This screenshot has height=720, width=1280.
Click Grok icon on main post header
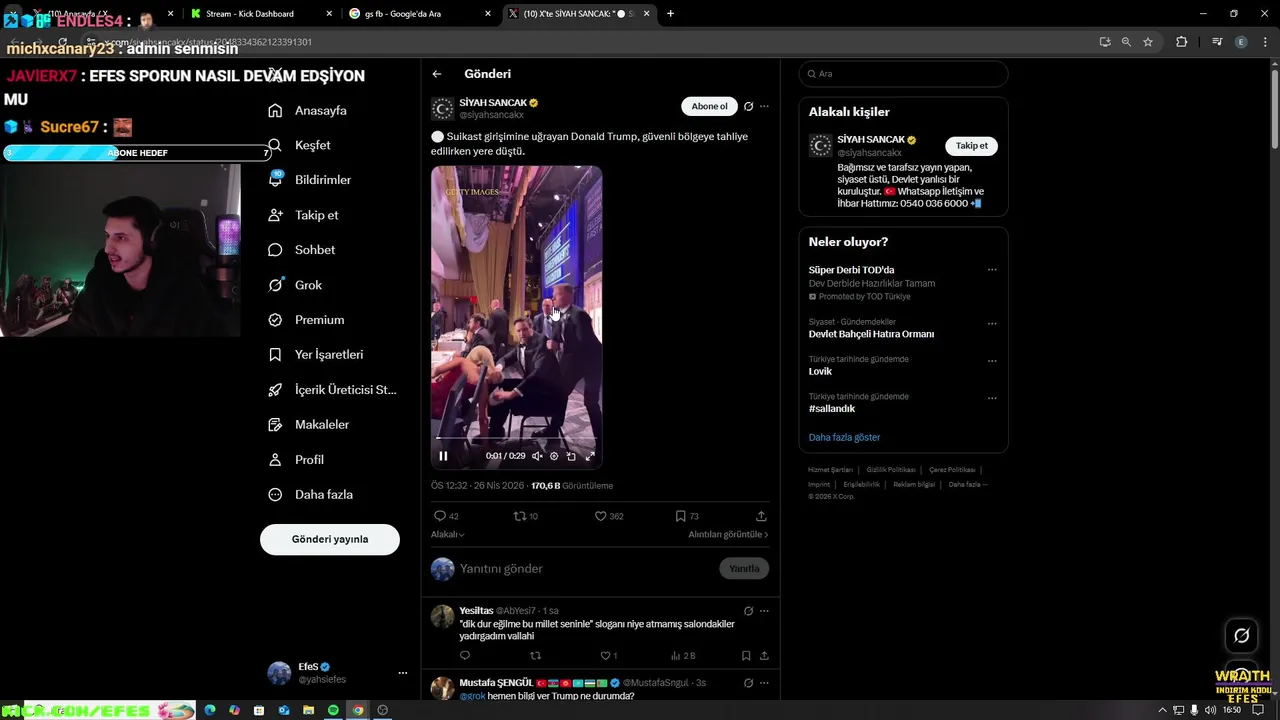tap(748, 106)
